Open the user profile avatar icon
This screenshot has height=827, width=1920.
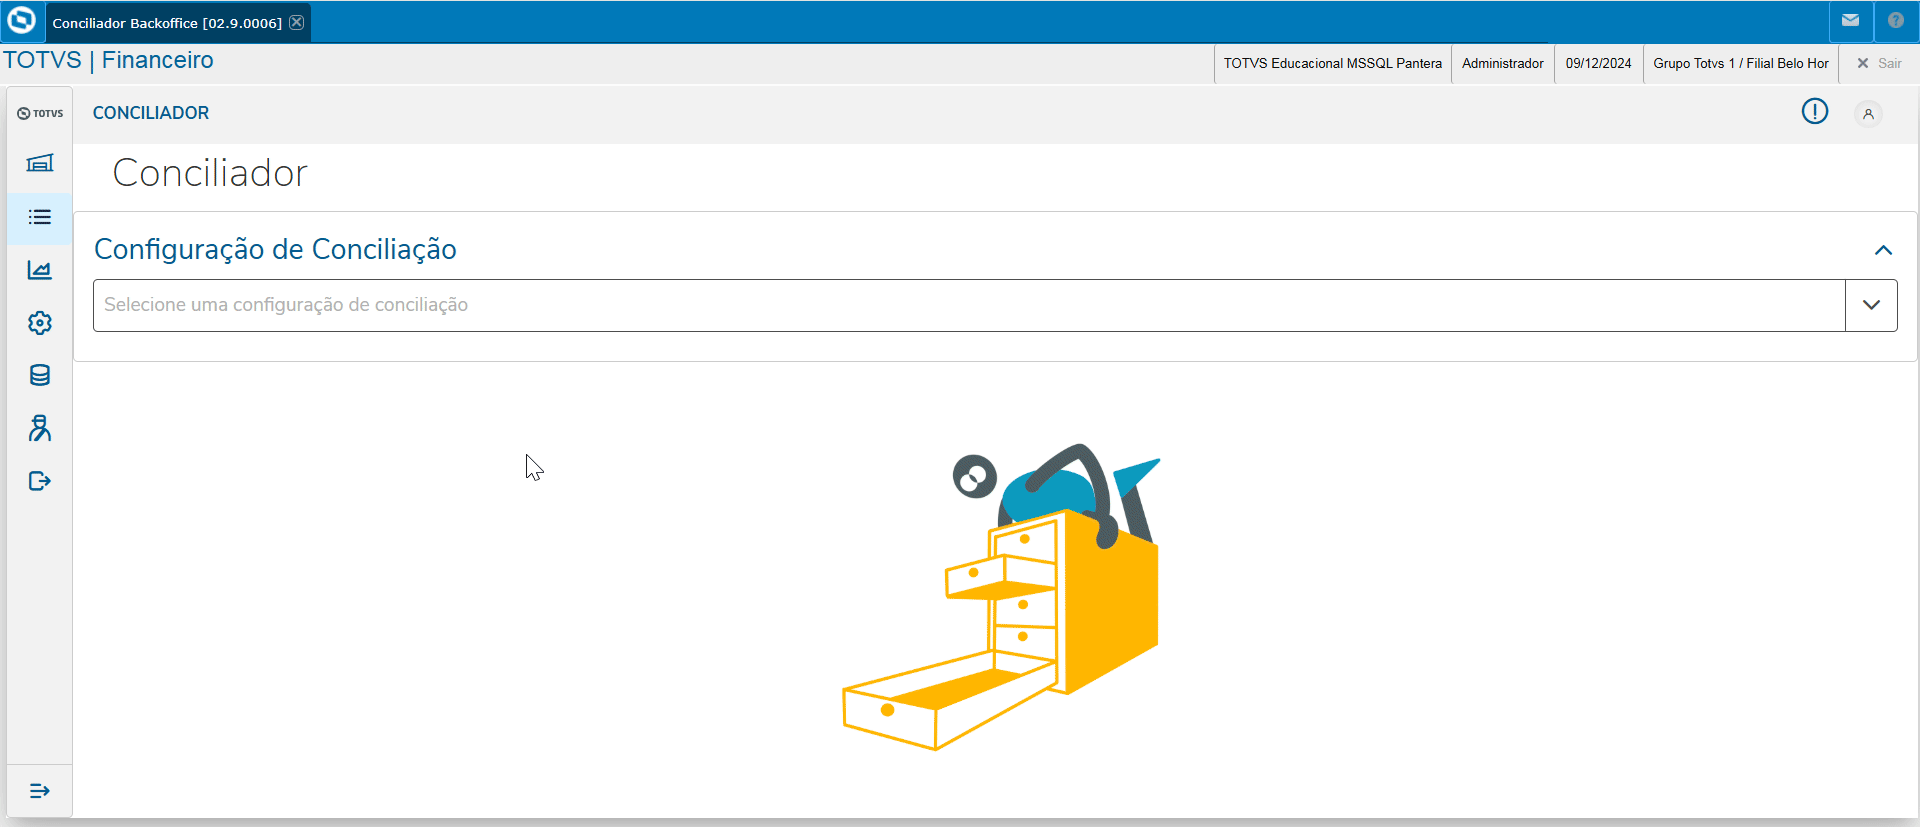click(x=1868, y=114)
